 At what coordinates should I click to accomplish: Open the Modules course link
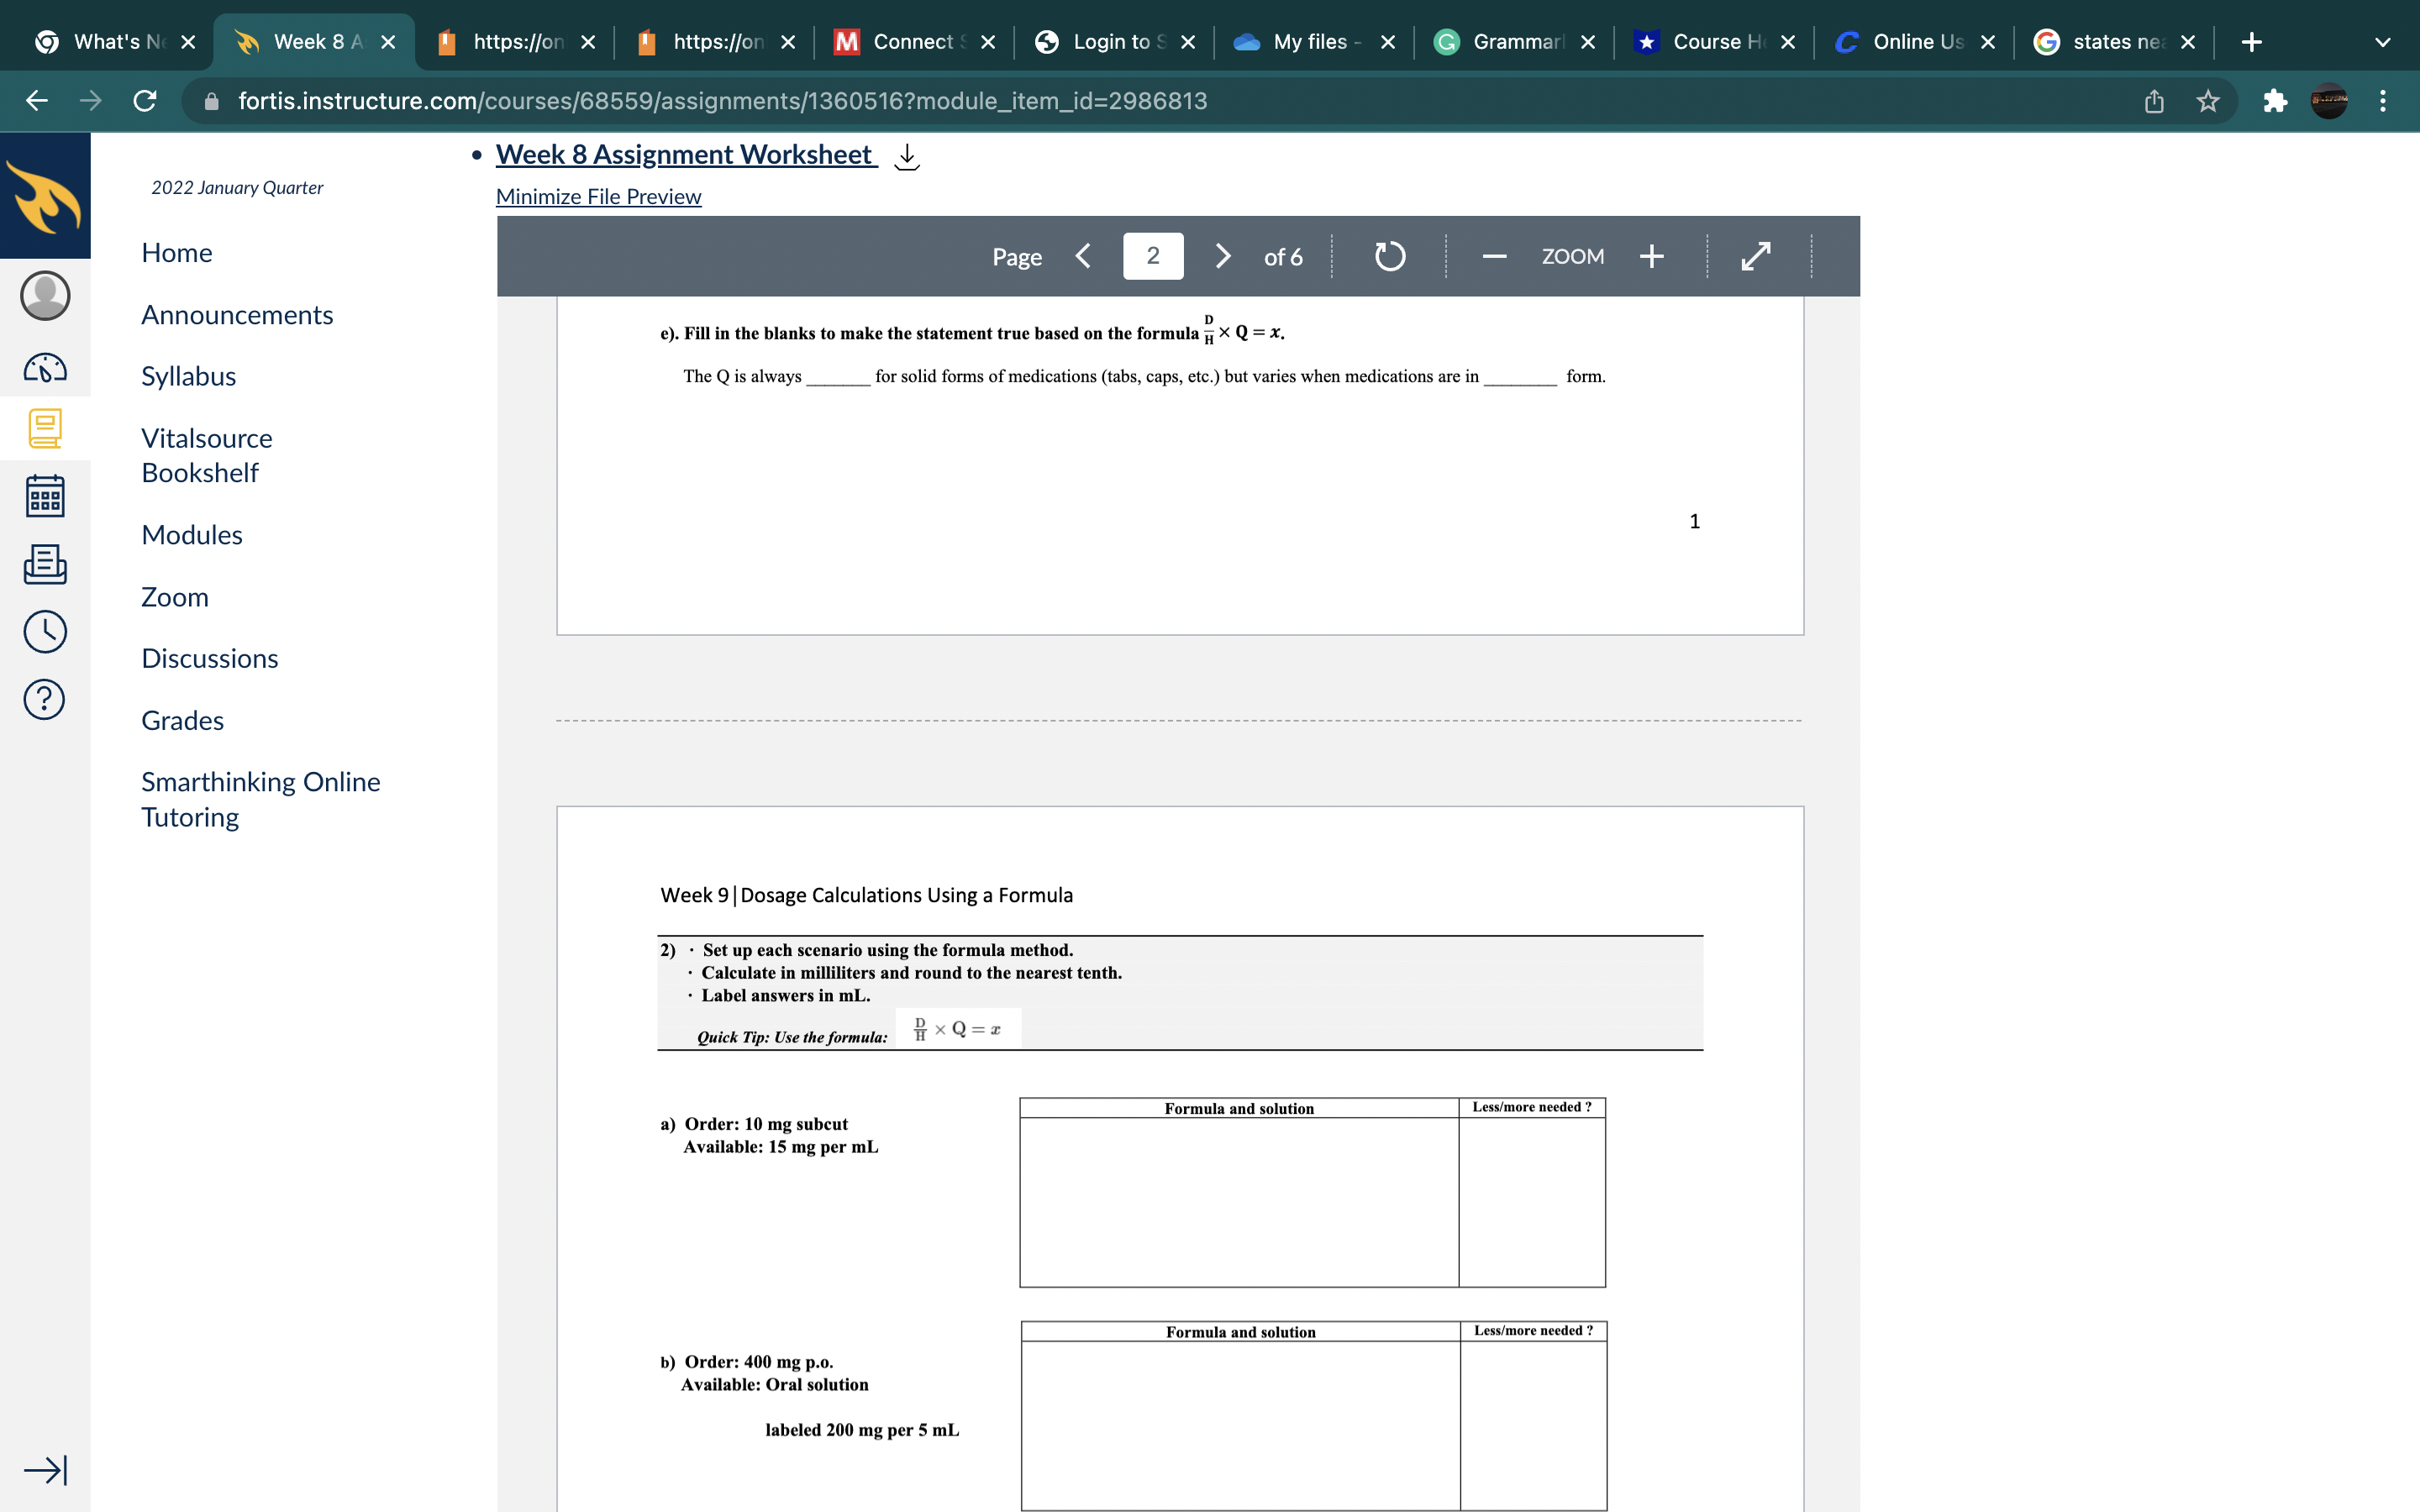tap(192, 535)
